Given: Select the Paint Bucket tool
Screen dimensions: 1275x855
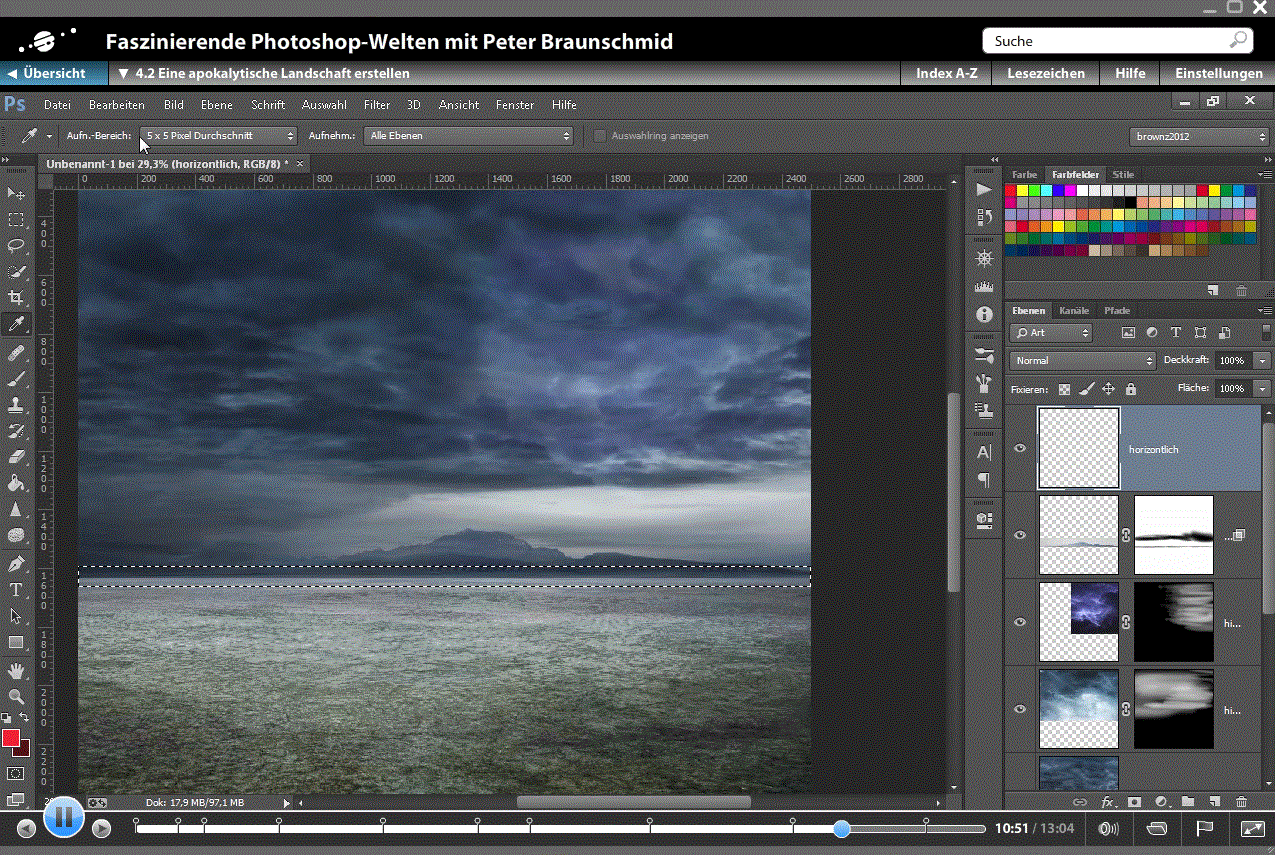Looking at the screenshot, I should (x=16, y=483).
